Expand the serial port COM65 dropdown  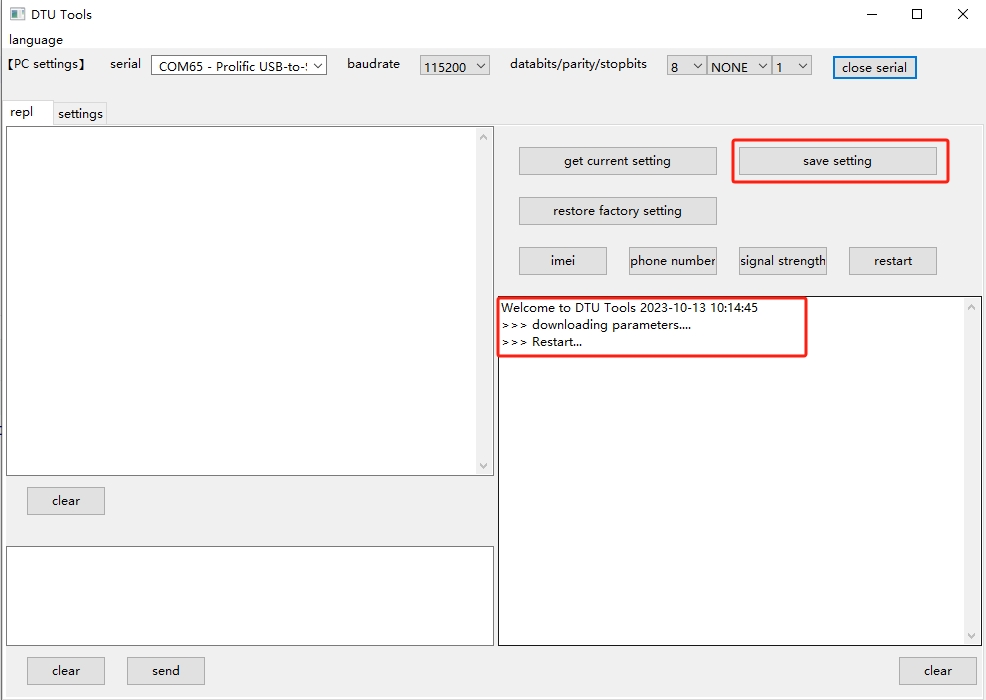pos(239,66)
